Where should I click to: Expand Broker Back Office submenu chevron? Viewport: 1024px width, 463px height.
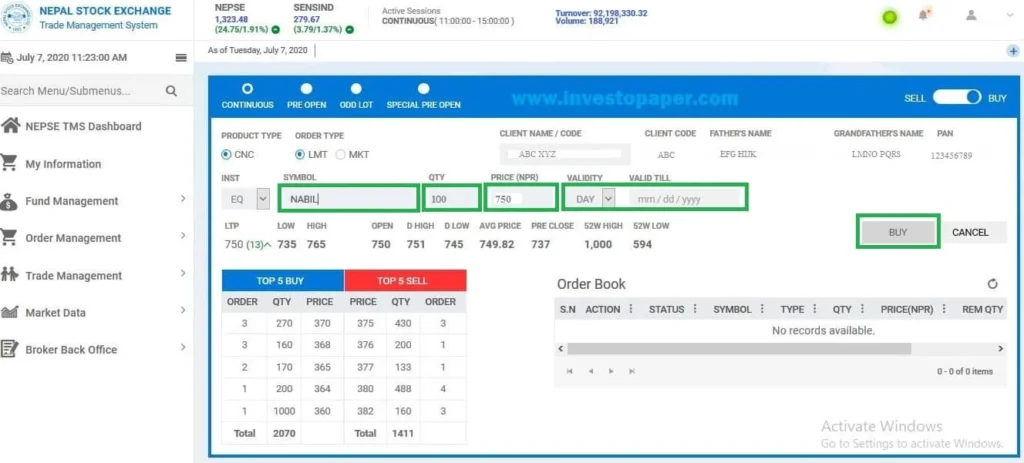[183, 347]
